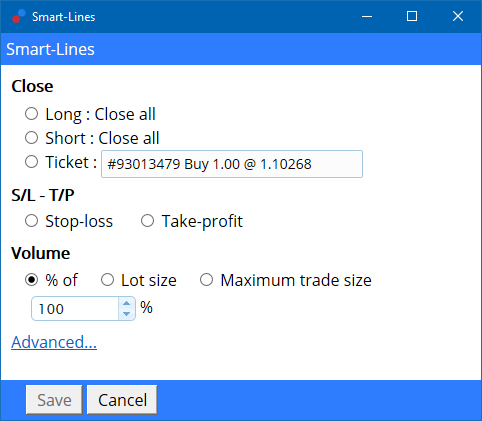Image resolution: width=482 pixels, height=421 pixels.
Task: Close the Smart-Lines dialog window
Action: pos(458,16)
